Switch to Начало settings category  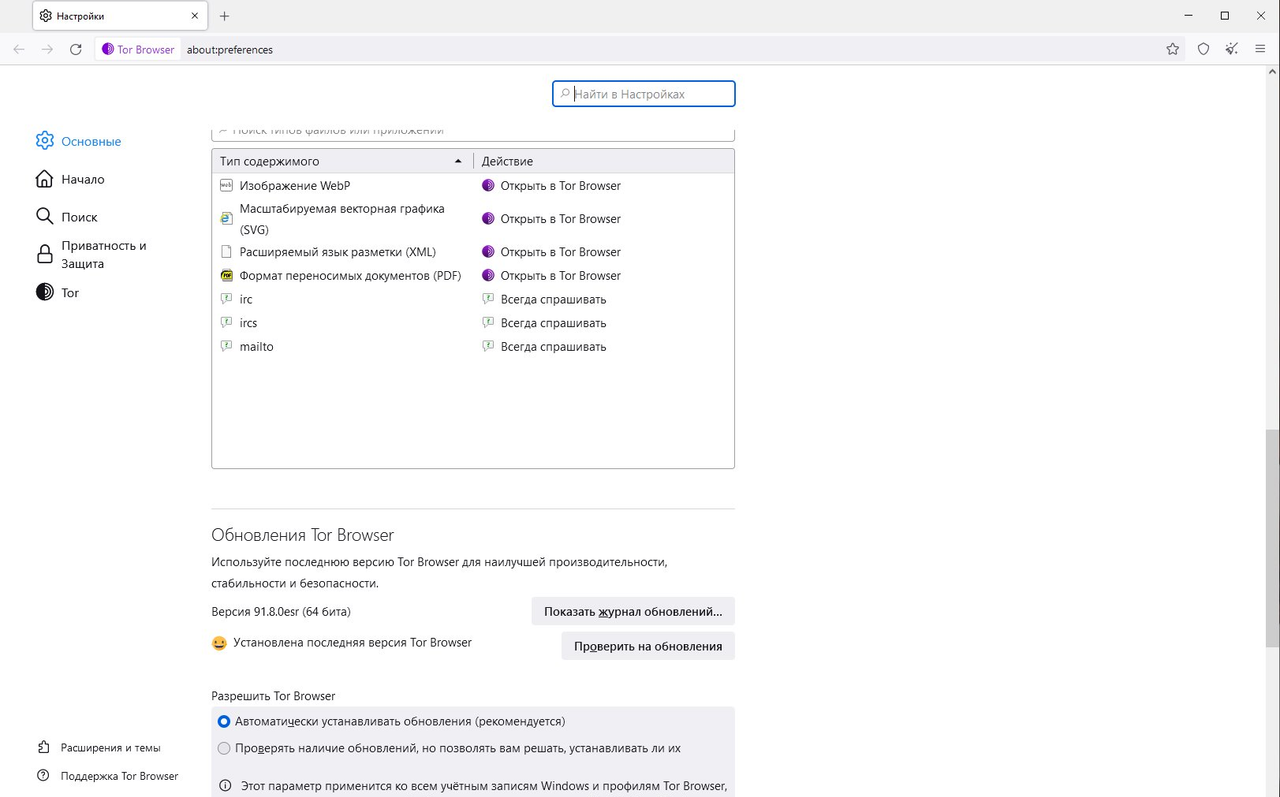[83, 179]
